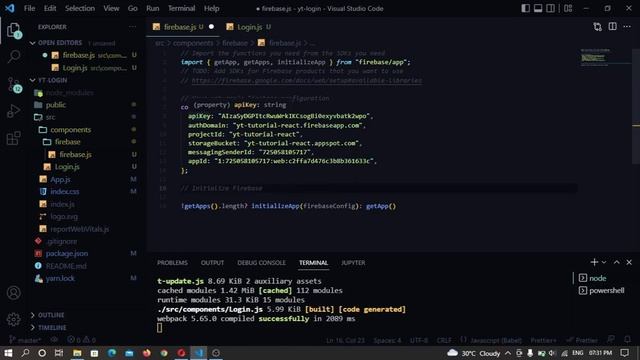Open the VS Code taskbar icon

[198, 353]
